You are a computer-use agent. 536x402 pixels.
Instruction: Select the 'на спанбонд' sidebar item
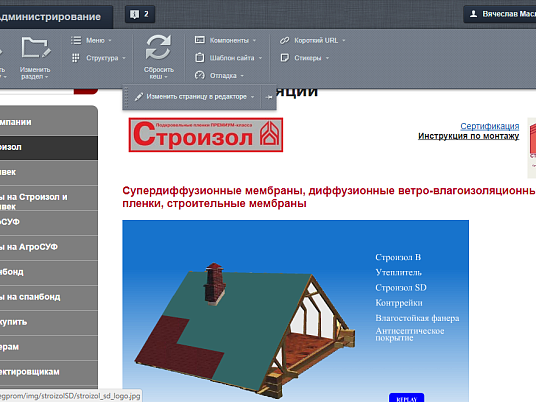[x=49, y=297]
